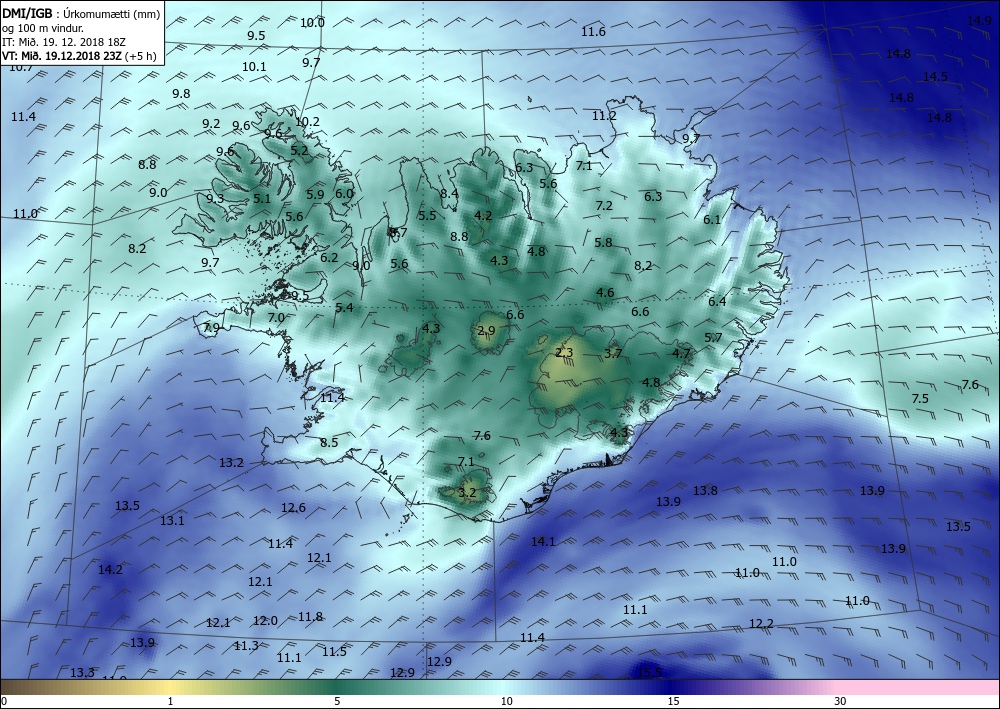
Task: Click the 3.7 value on the map
Action: tap(613, 353)
